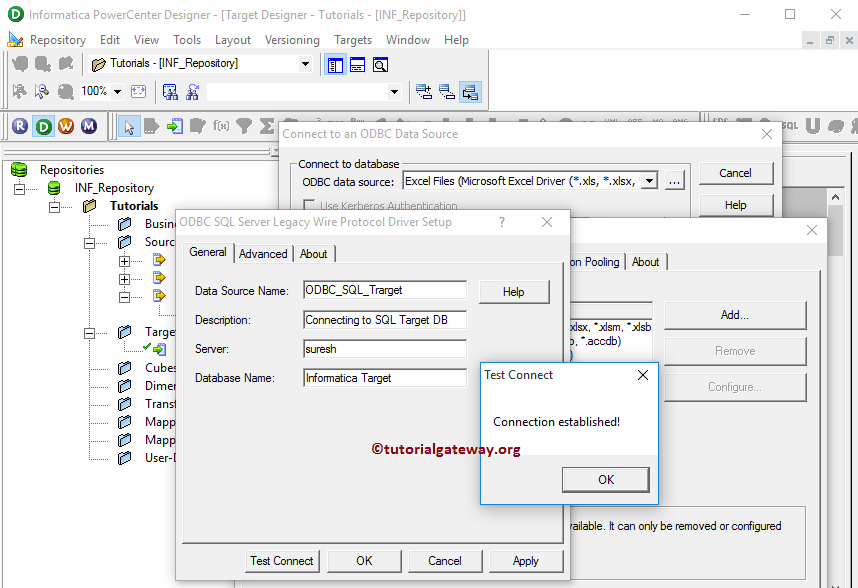Open the Workflow Manager via W icon

pos(66,125)
